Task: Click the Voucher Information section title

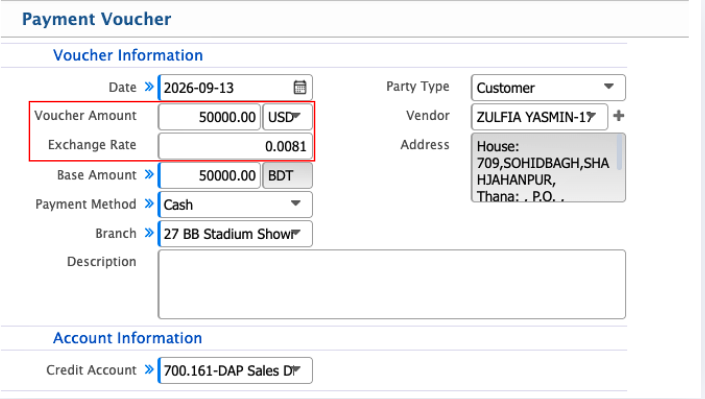Action: pos(128,55)
